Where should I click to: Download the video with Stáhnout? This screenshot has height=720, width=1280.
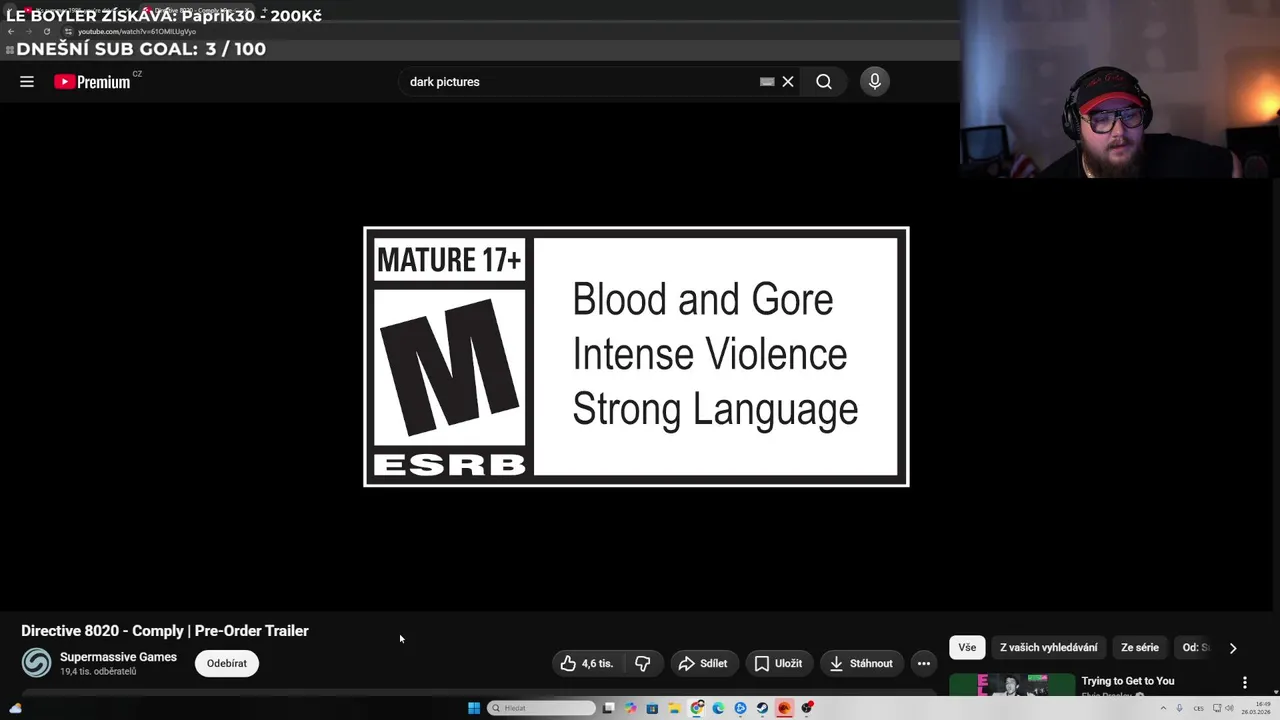861,663
